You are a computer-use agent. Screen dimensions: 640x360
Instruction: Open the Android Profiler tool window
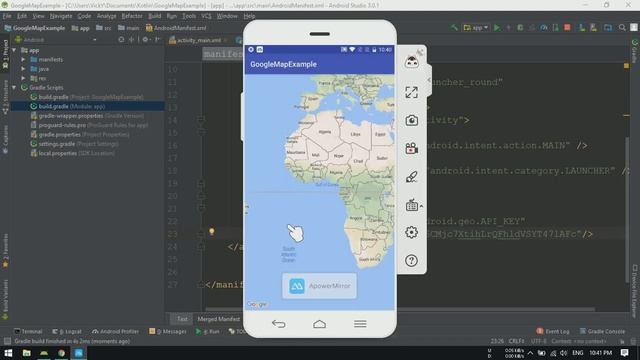pyautogui.click(x=116, y=331)
